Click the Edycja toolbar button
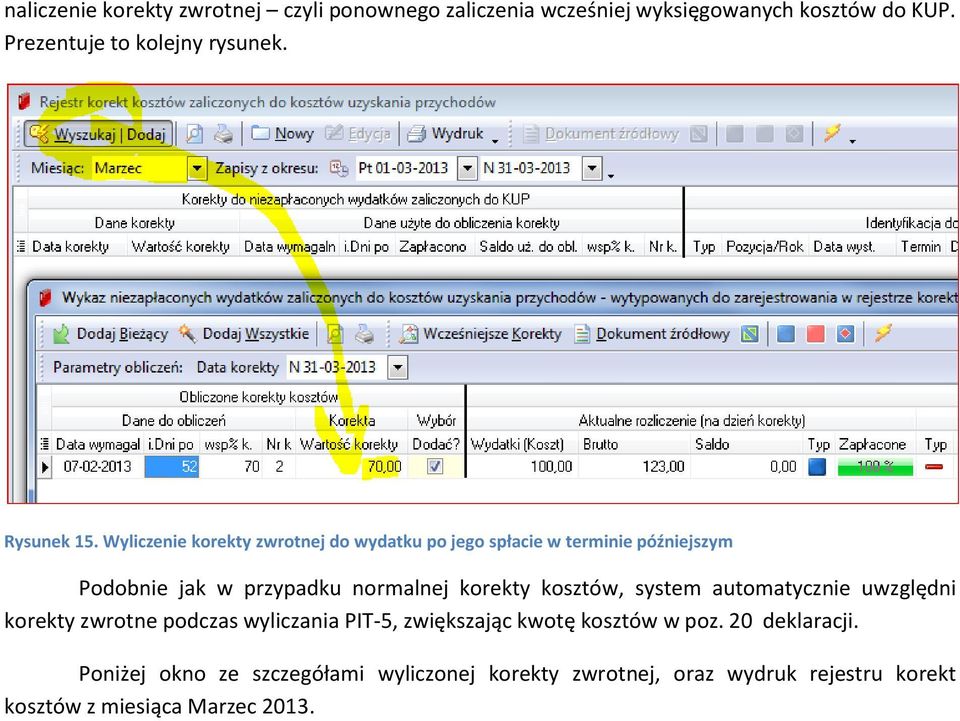 (358, 134)
